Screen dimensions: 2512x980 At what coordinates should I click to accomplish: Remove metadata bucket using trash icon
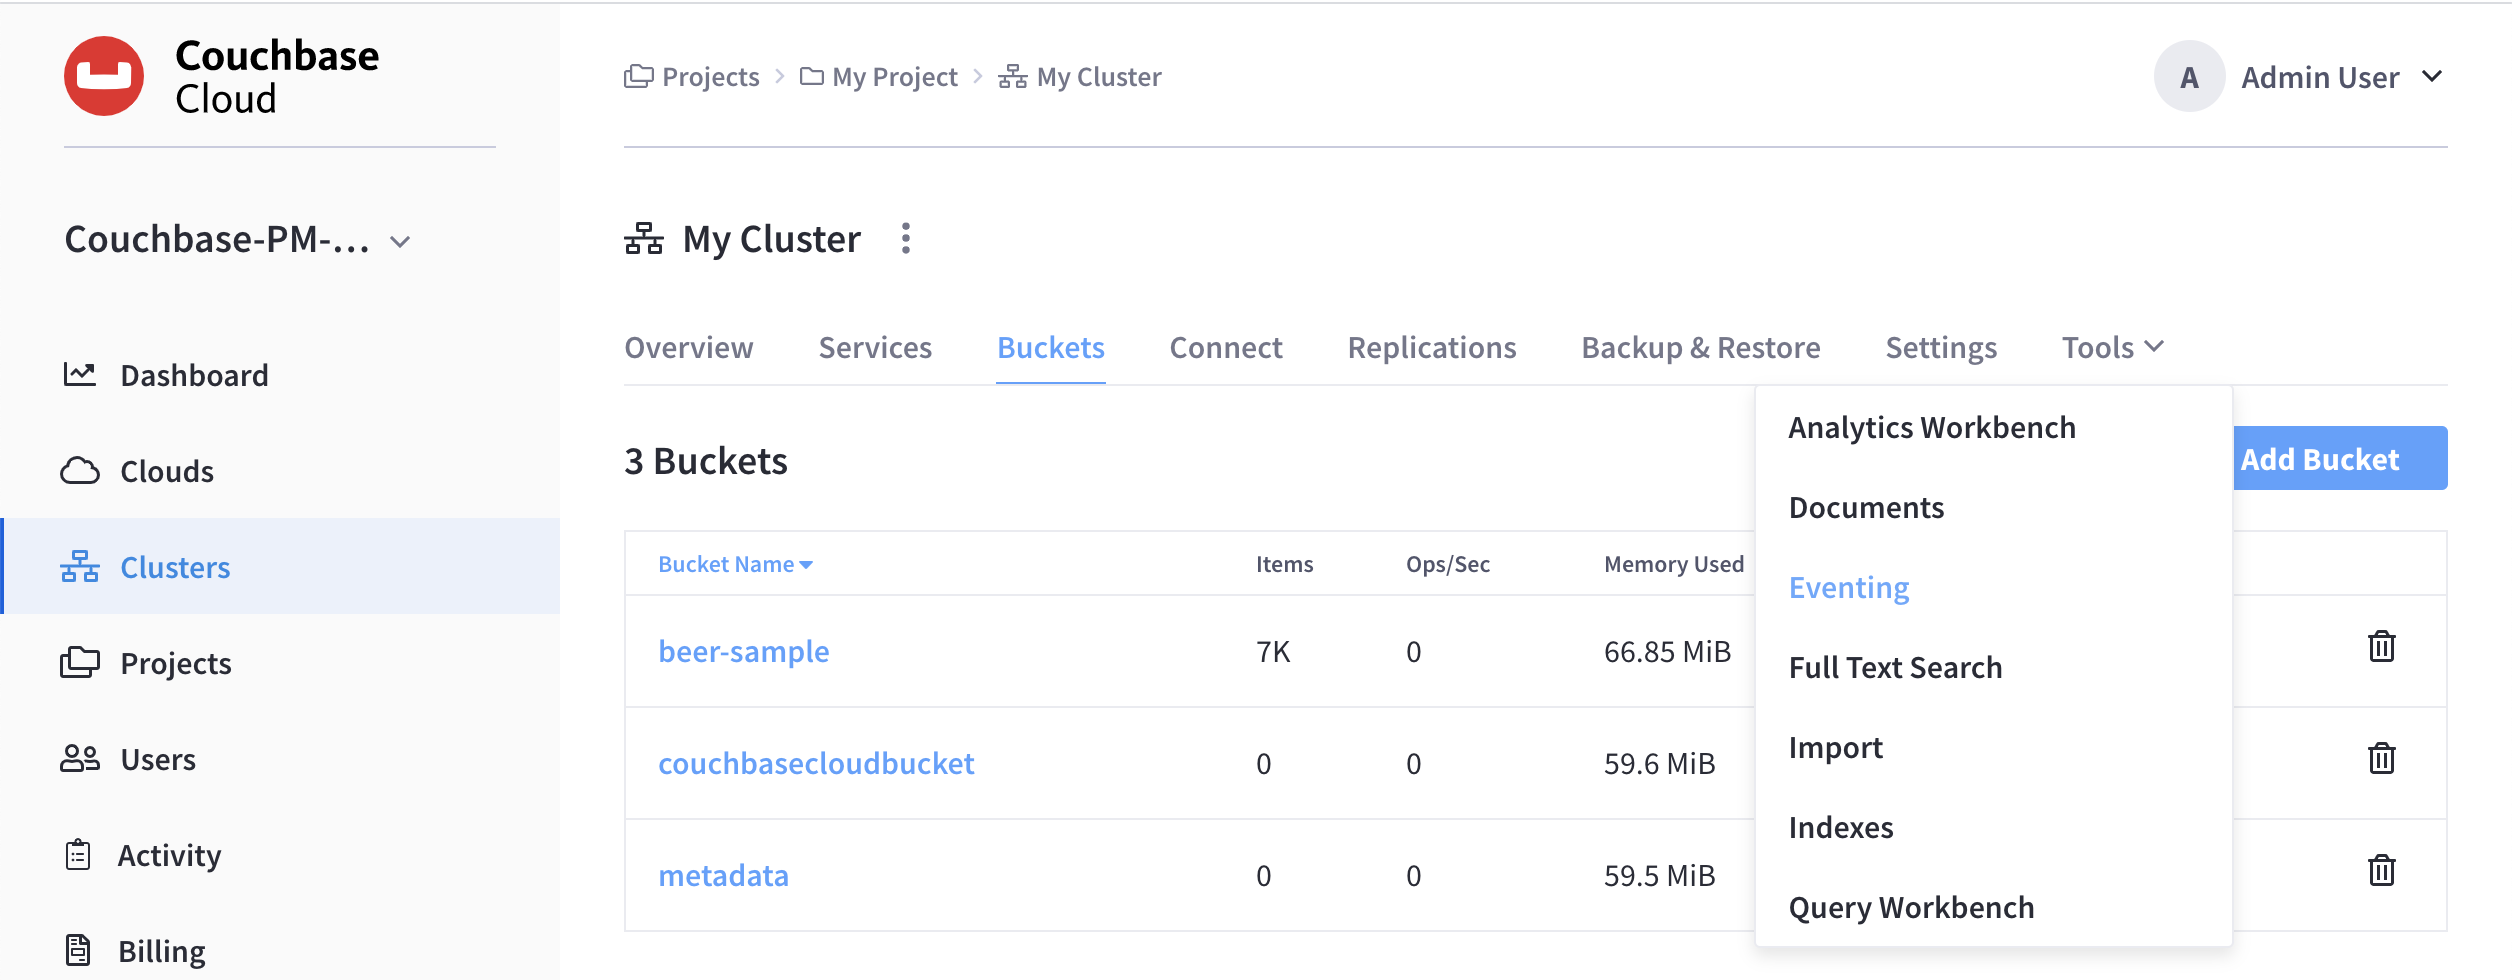click(2381, 871)
